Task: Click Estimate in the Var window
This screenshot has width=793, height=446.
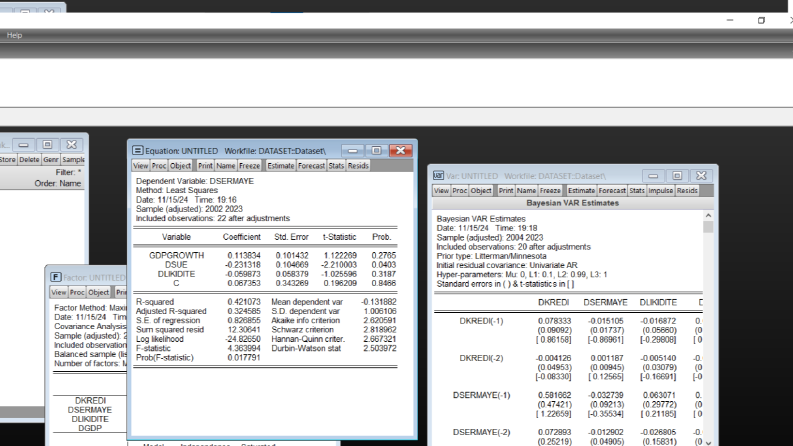Action: click(x=581, y=191)
